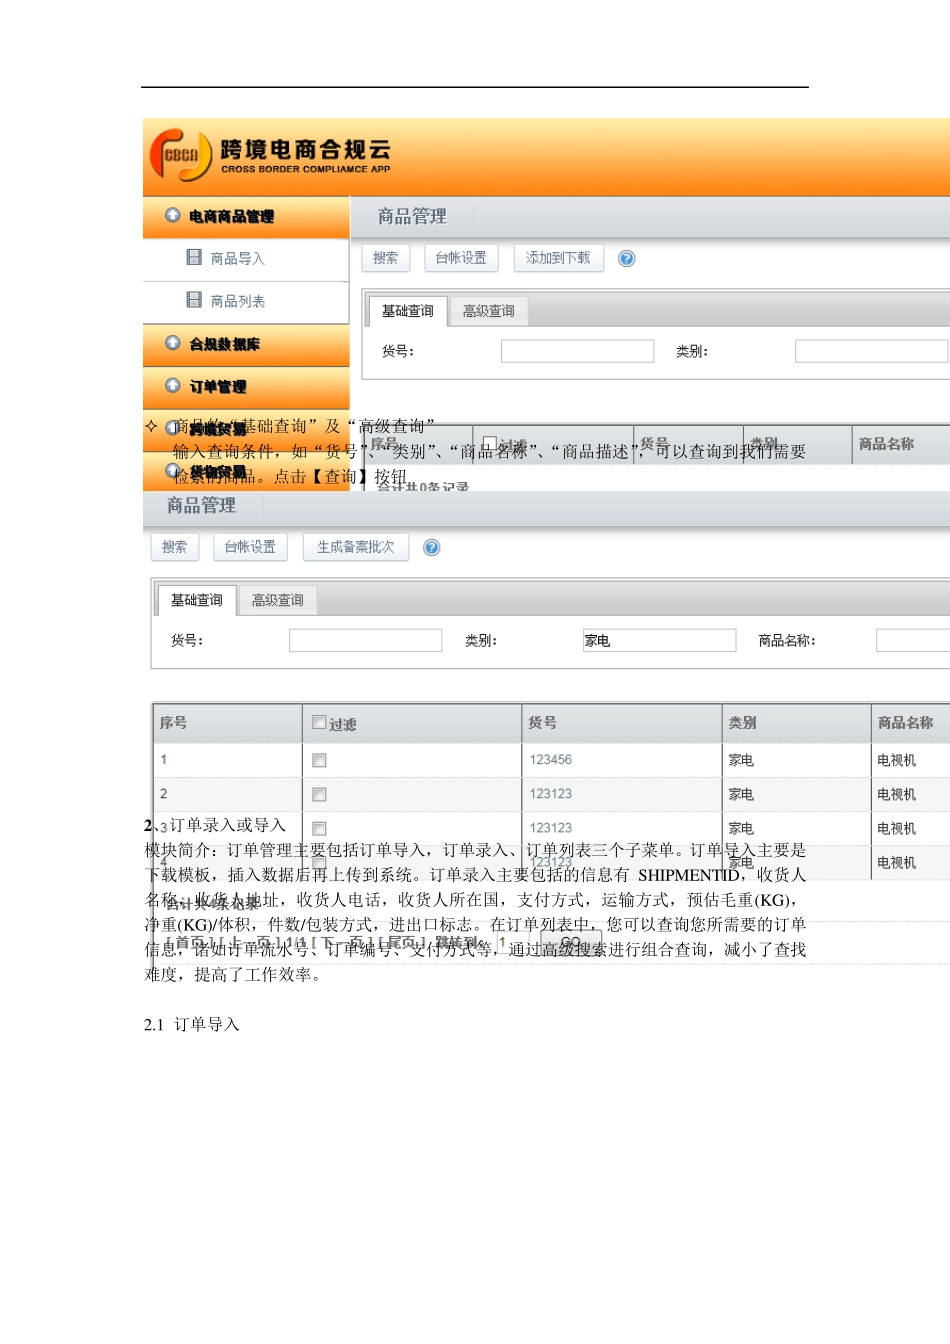This screenshot has height=1344, width=950.
Task: Open product link 123123 in row 2
Action: coord(551,794)
